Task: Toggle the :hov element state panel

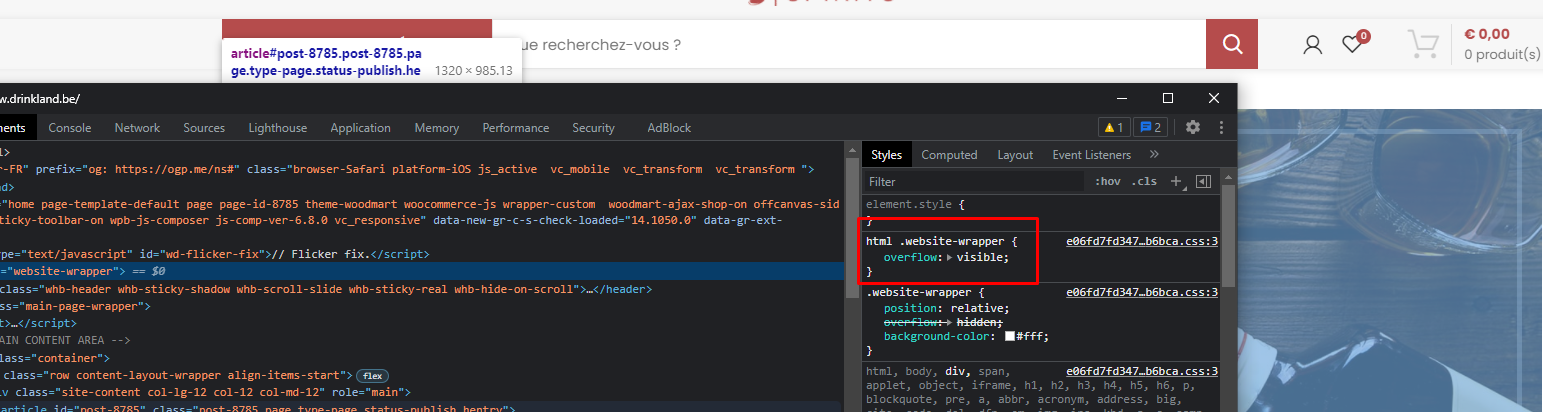Action: pos(1108,182)
